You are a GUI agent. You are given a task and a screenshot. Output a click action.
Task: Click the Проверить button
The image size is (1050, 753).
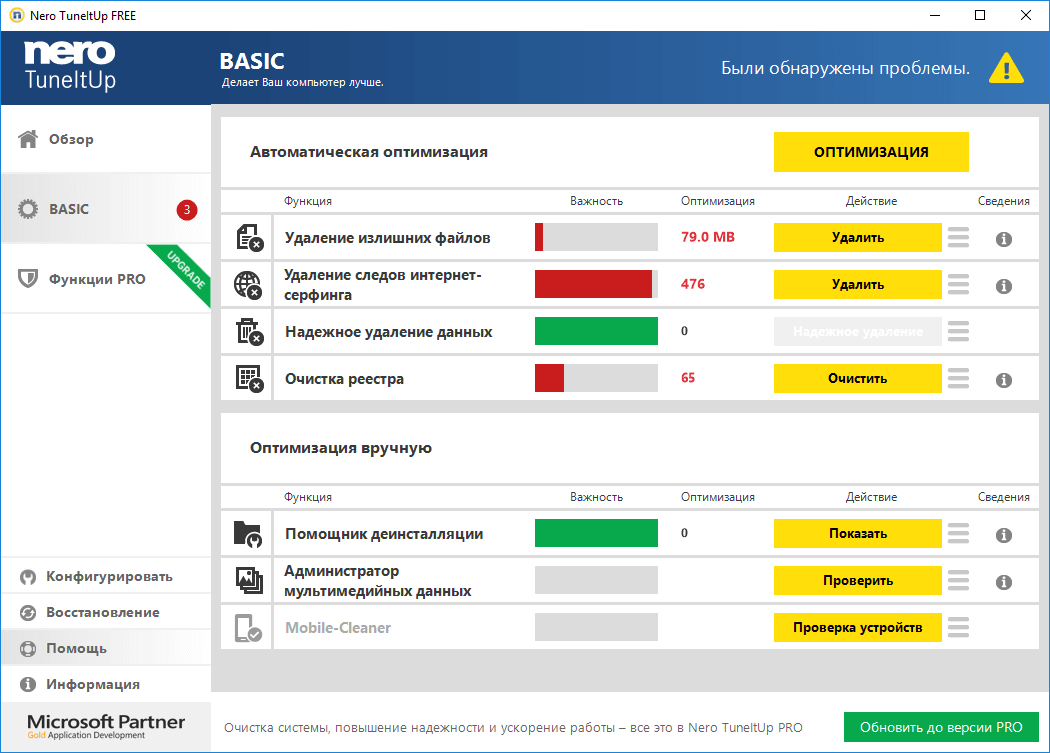(858, 581)
